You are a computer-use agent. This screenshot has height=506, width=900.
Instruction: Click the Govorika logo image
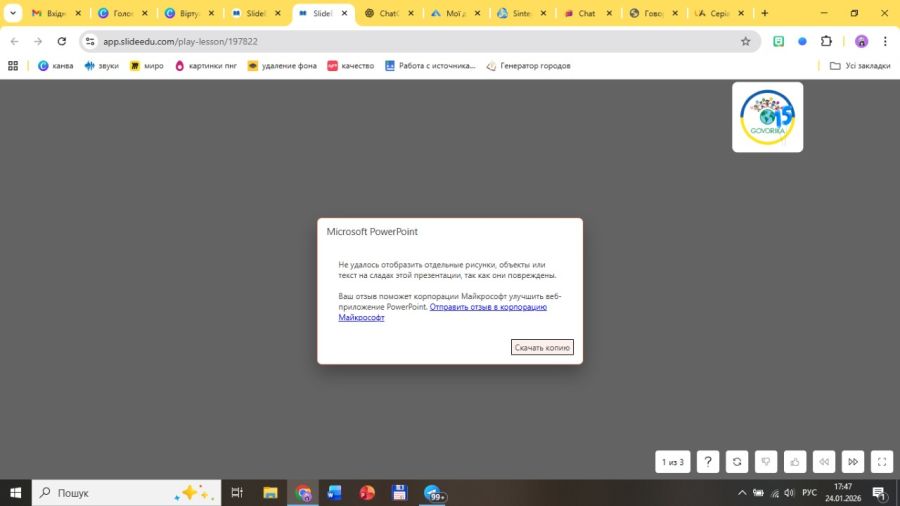(767, 117)
